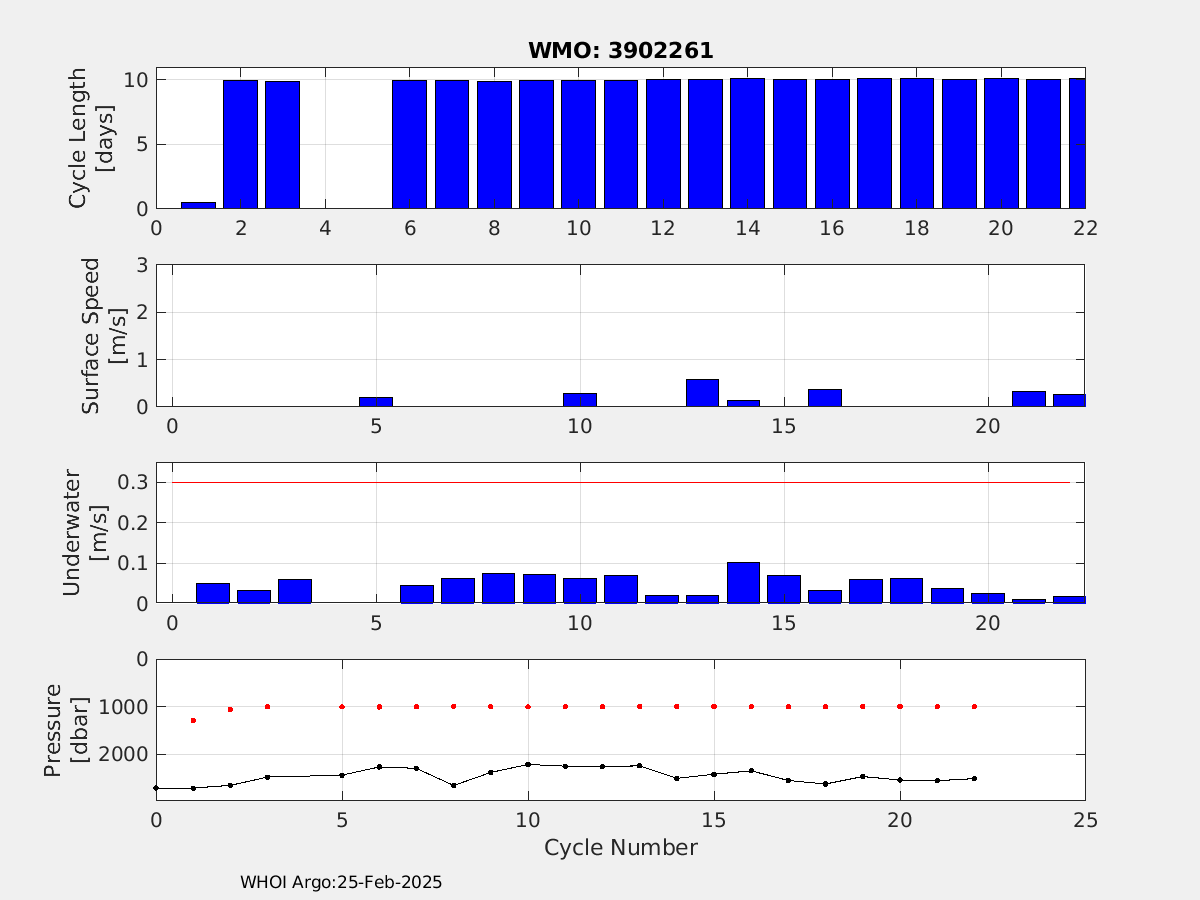This screenshot has height=900, width=1200.
Task: Click the black pressure point at cycle 10
Action: [528, 764]
